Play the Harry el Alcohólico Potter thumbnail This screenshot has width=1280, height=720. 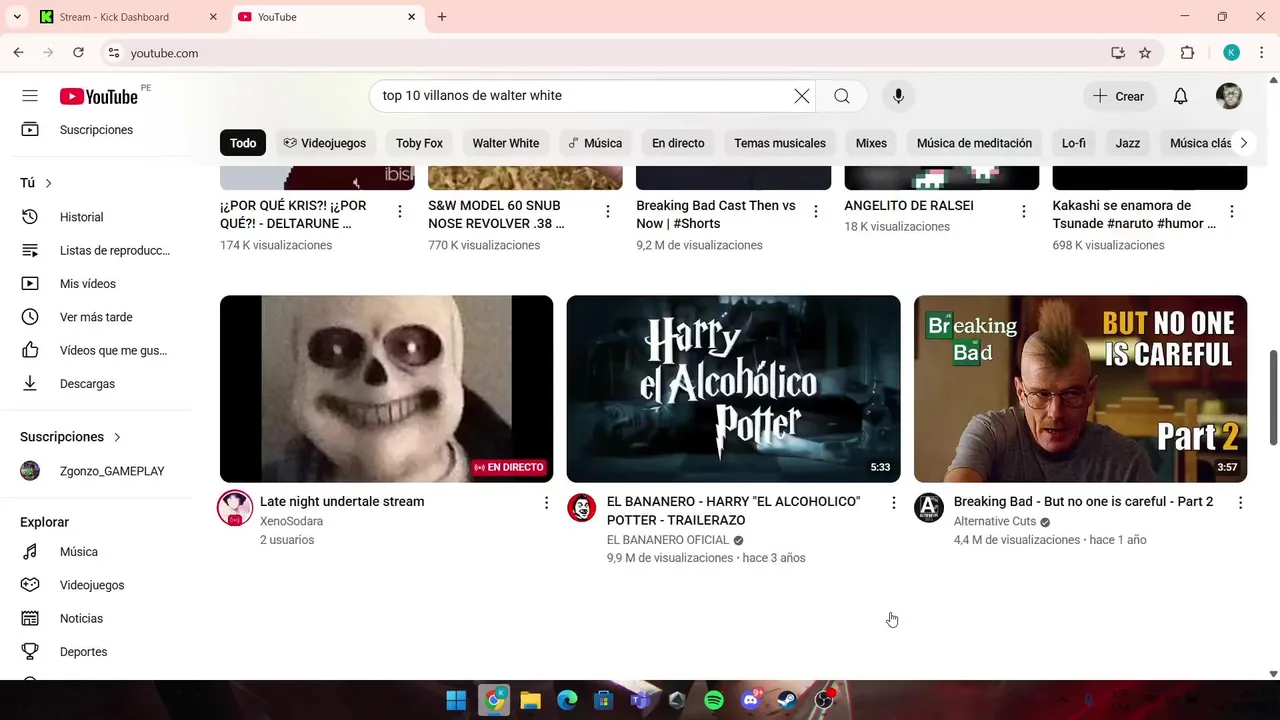click(733, 389)
